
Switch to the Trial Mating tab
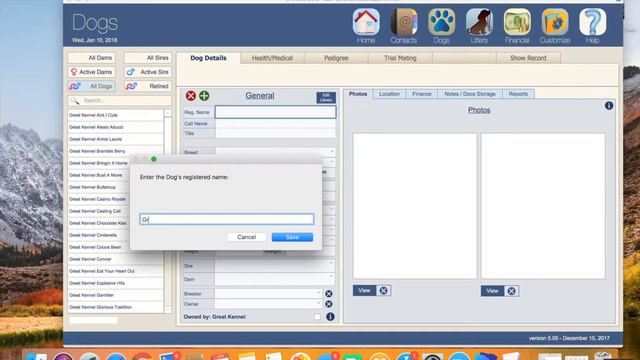point(400,58)
